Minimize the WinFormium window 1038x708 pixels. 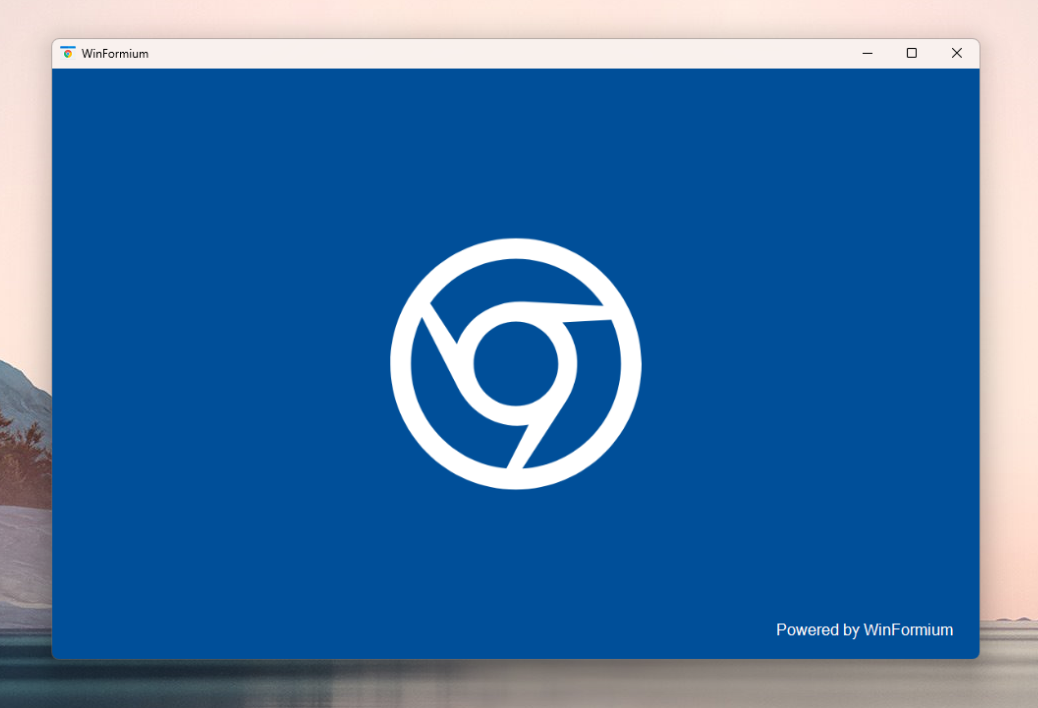[867, 53]
